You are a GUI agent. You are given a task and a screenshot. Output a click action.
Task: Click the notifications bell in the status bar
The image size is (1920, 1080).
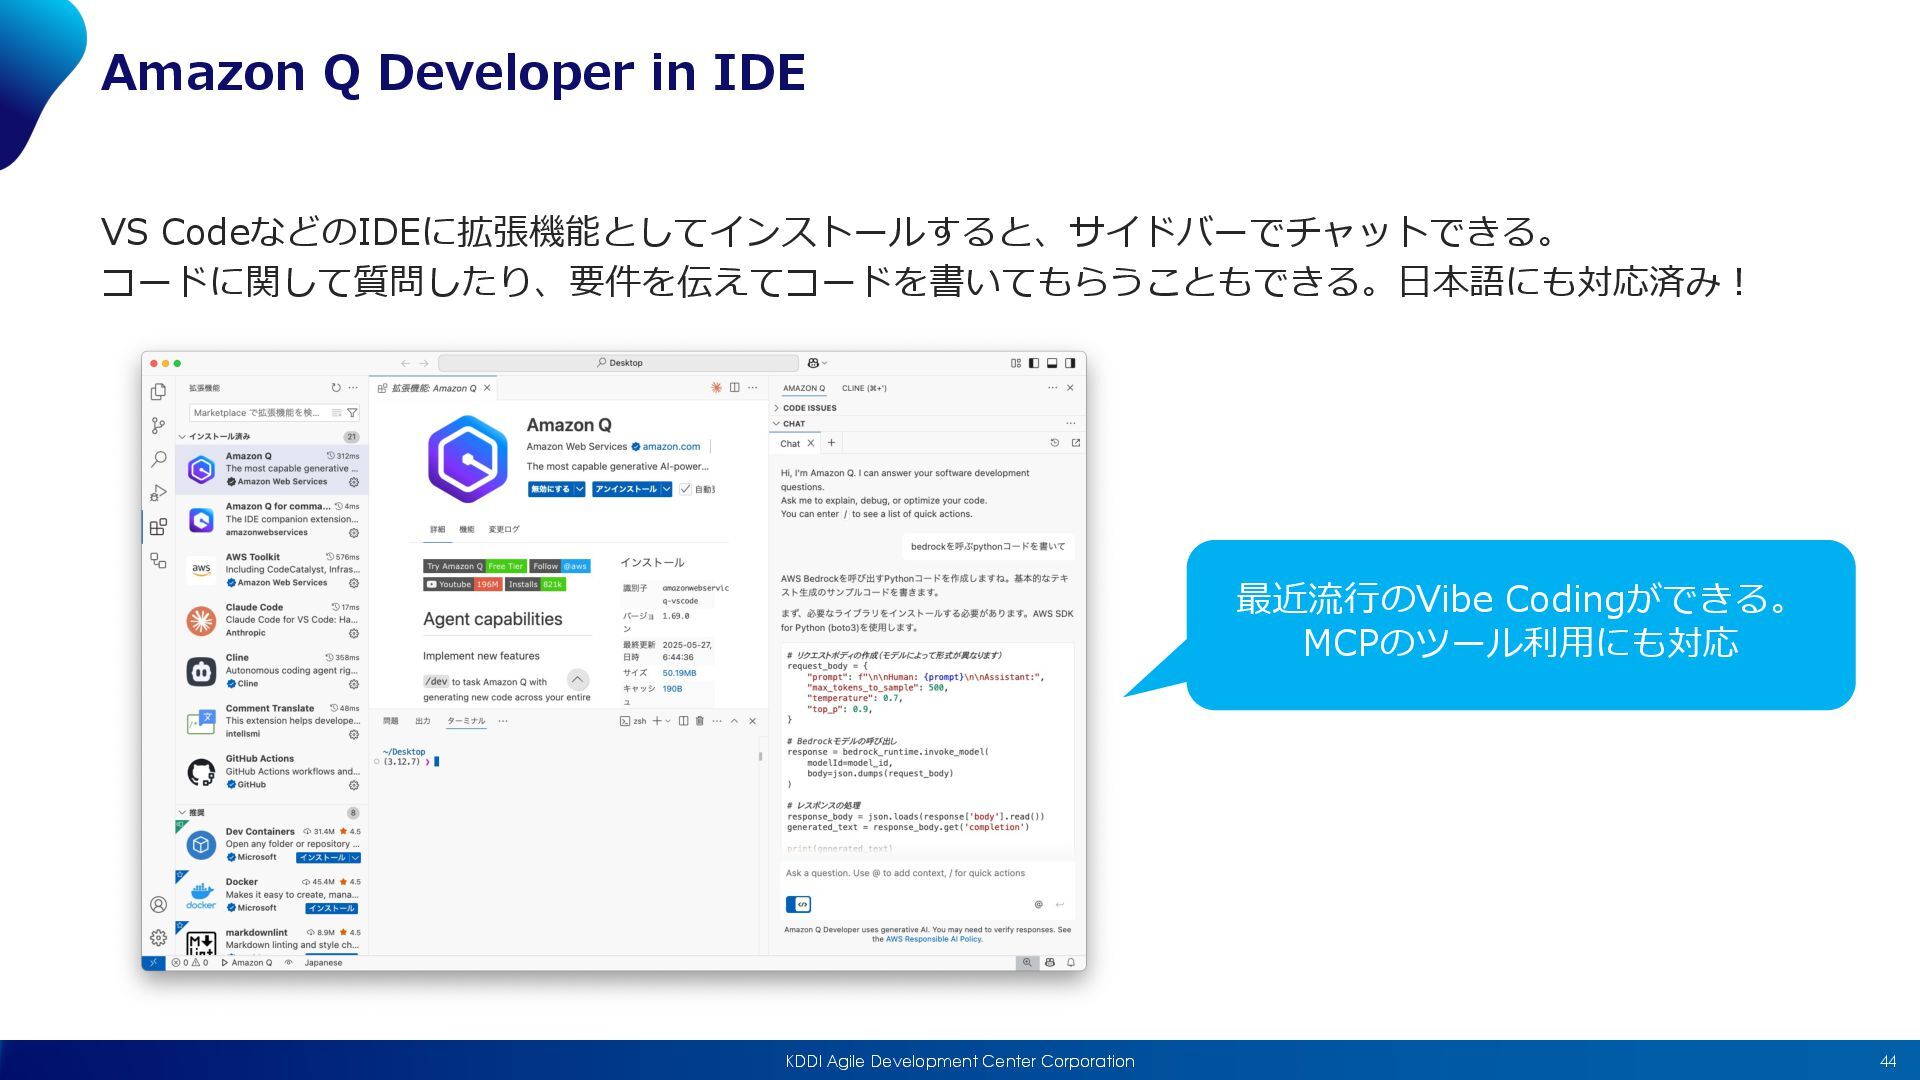point(1071,963)
